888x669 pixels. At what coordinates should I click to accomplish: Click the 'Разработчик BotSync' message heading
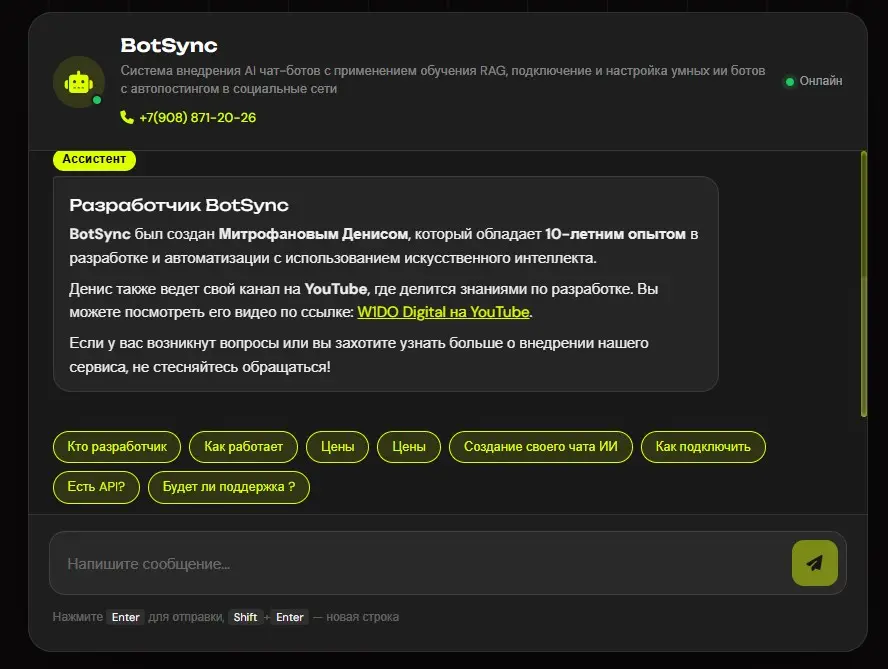point(179,205)
